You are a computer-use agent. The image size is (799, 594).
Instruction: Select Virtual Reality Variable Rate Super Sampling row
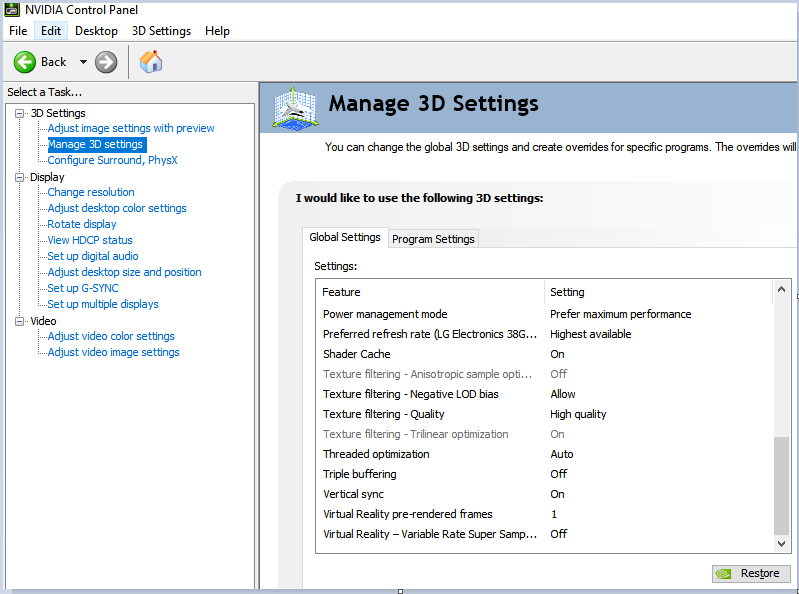(x=544, y=534)
